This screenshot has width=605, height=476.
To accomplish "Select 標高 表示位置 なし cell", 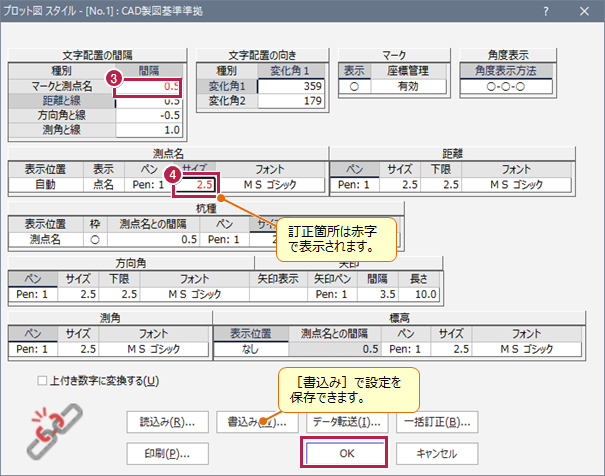I will coord(251,349).
